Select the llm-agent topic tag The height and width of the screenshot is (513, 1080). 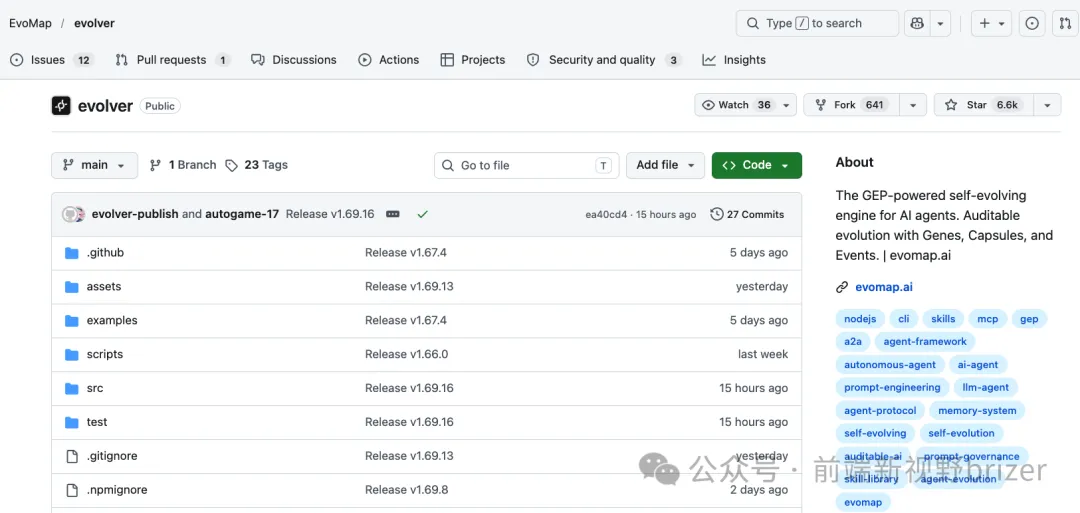point(986,387)
